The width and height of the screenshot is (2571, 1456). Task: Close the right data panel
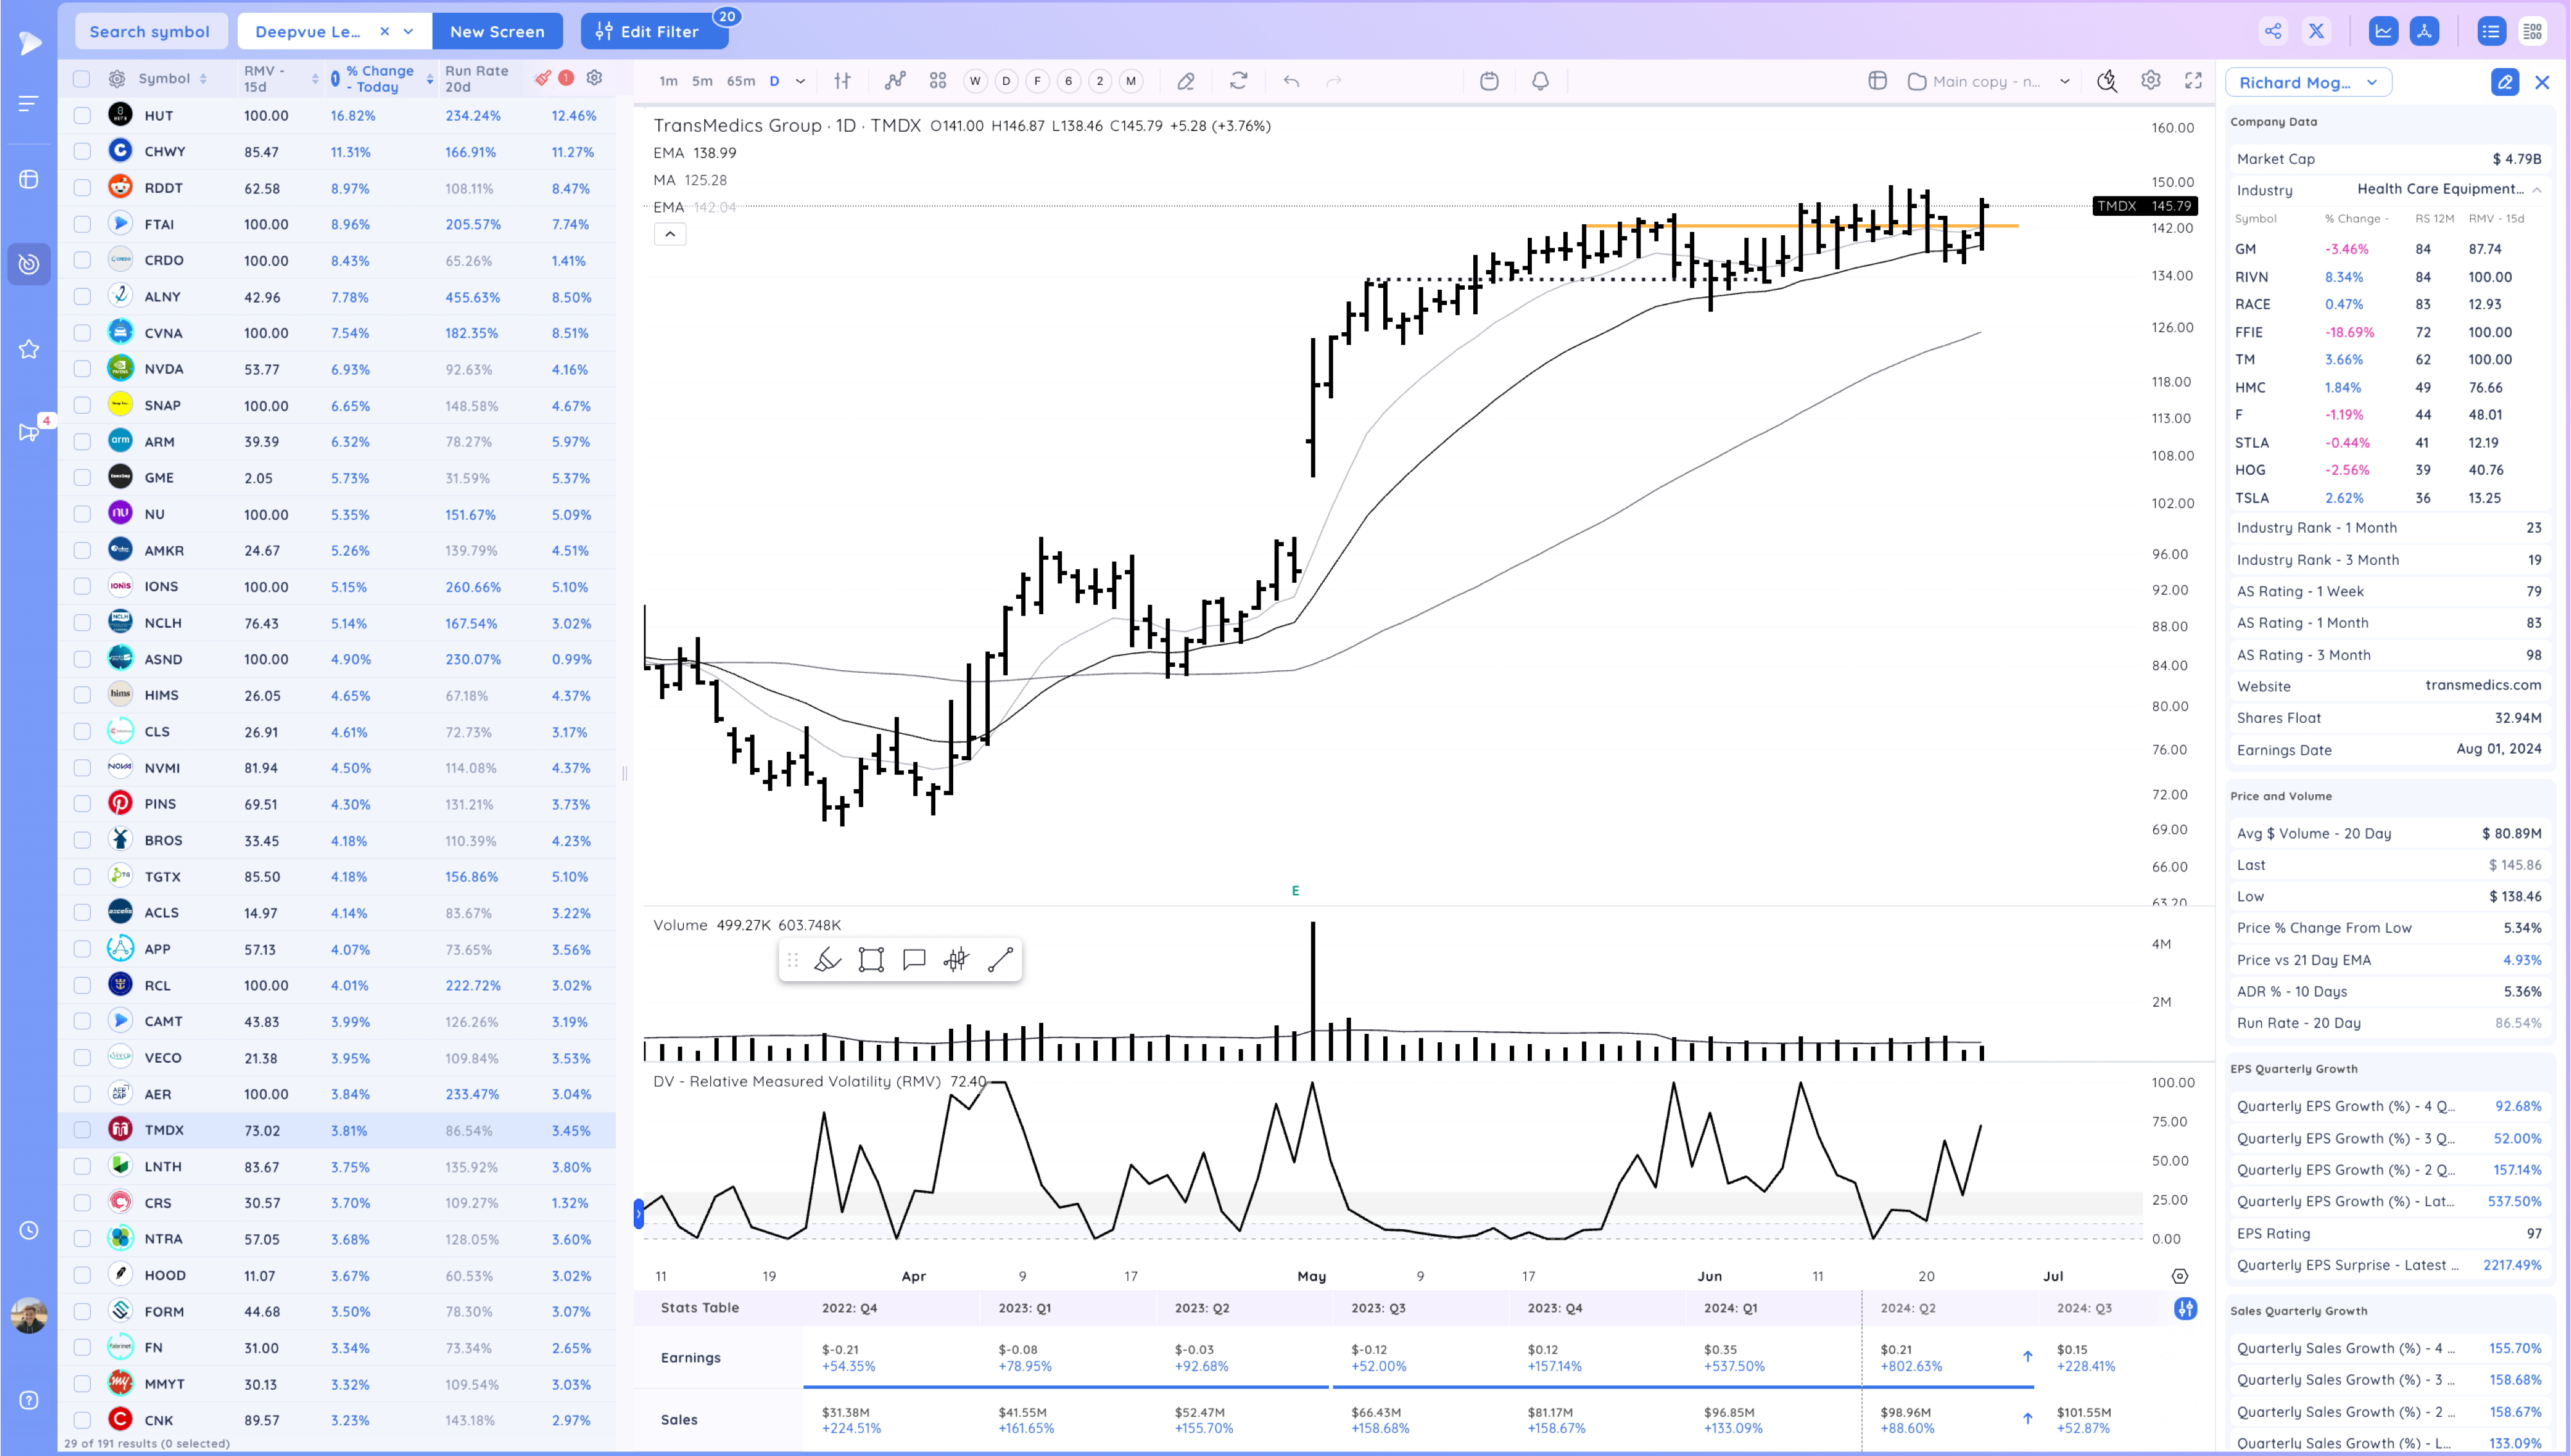[x=2542, y=82]
